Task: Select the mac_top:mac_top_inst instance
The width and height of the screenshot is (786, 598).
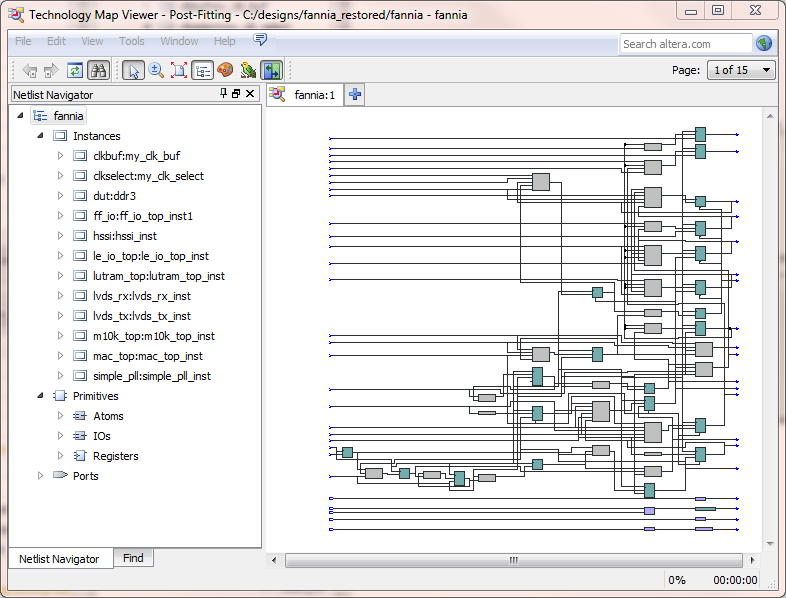Action: pos(147,356)
